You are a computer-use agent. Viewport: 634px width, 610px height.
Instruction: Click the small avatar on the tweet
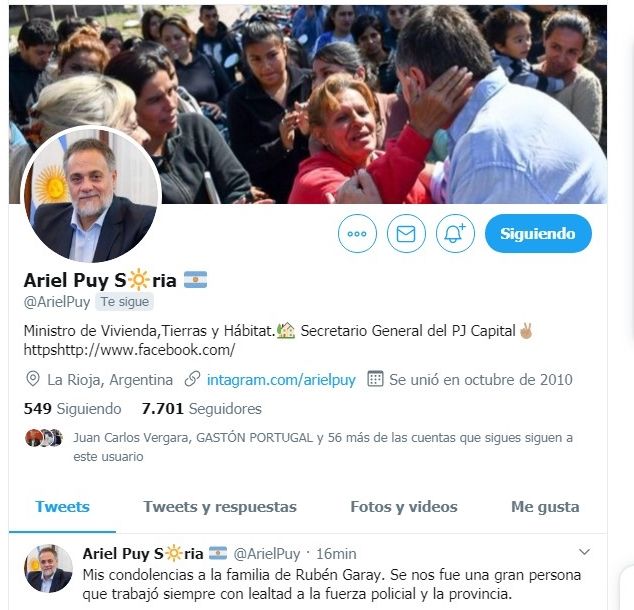(x=49, y=568)
